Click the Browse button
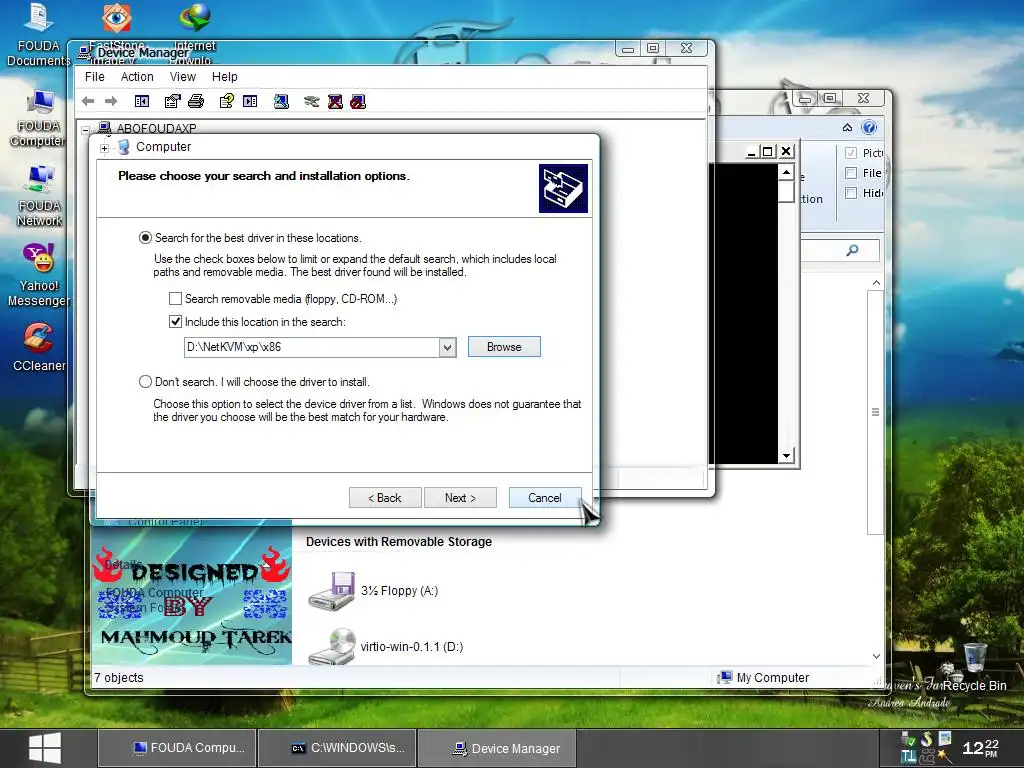The height and width of the screenshot is (768, 1024). 504,347
